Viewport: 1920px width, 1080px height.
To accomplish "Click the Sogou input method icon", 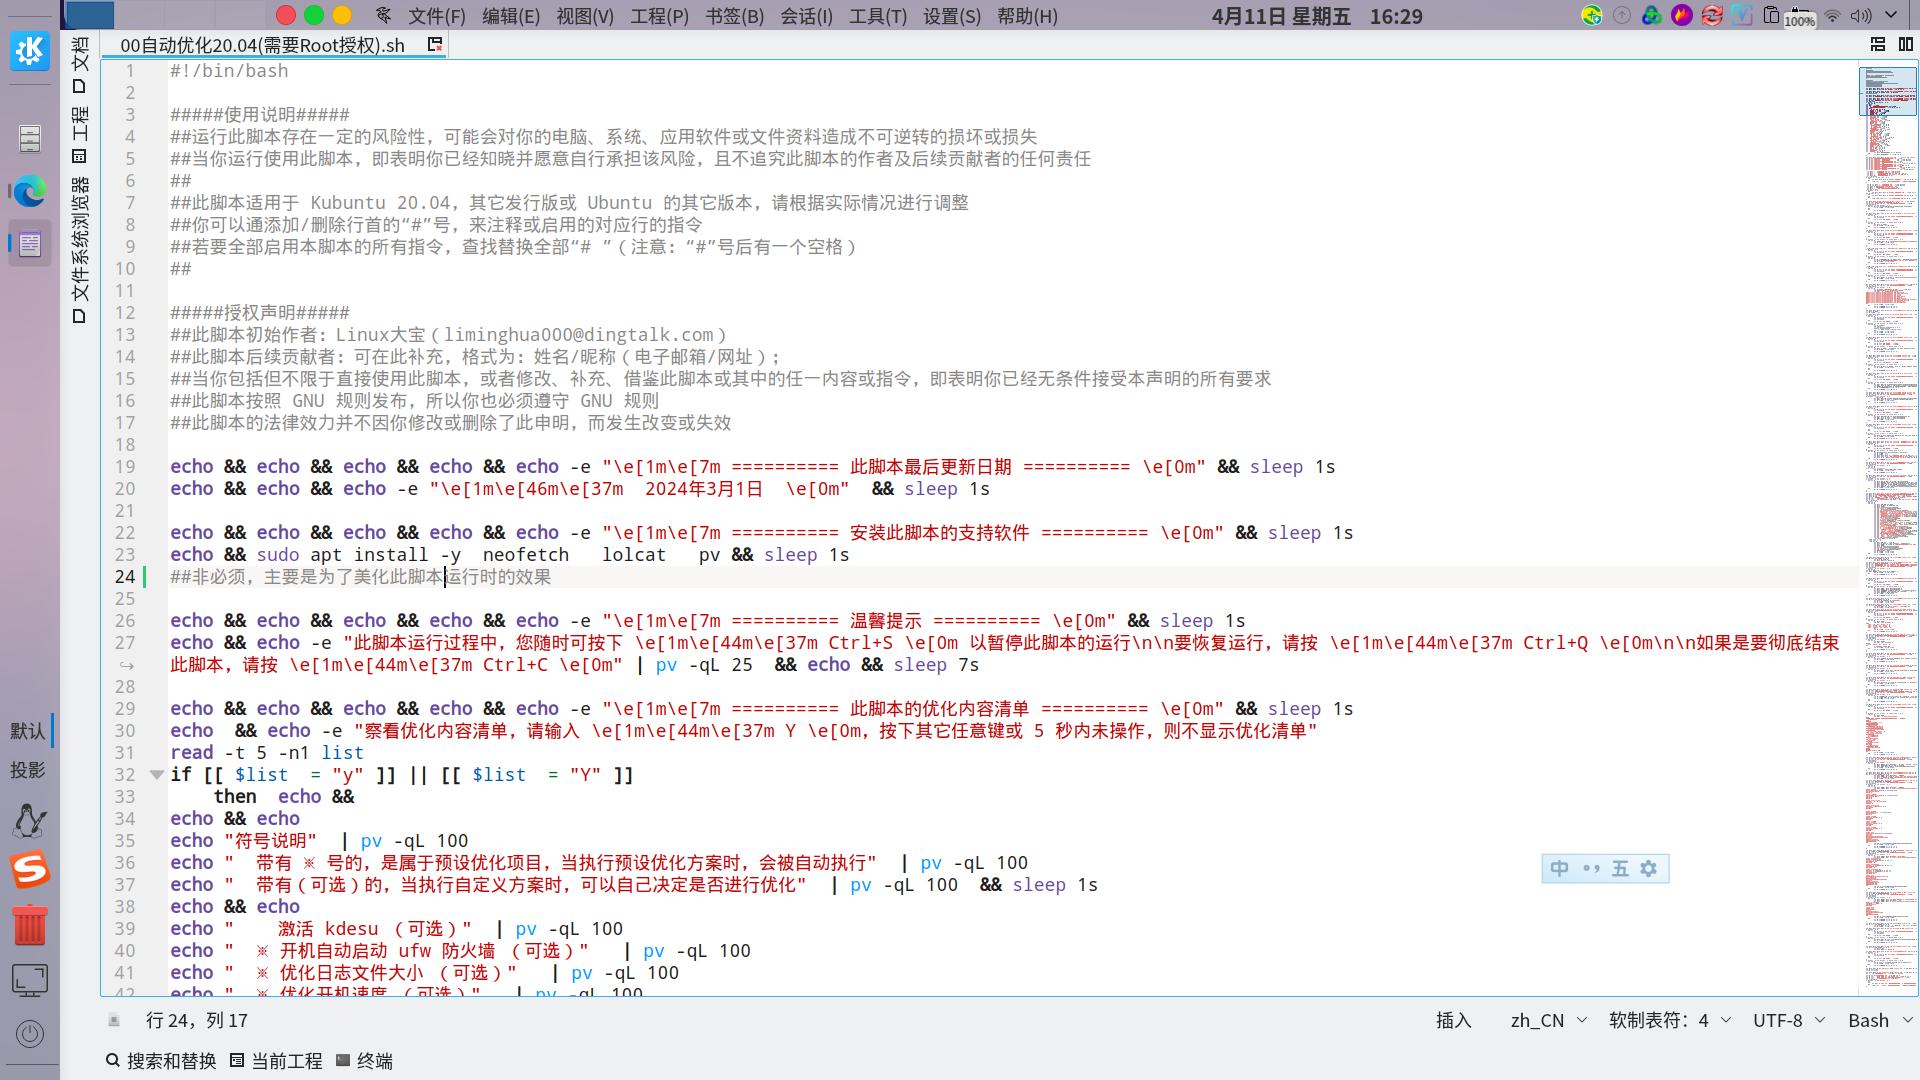I will click(29, 870).
